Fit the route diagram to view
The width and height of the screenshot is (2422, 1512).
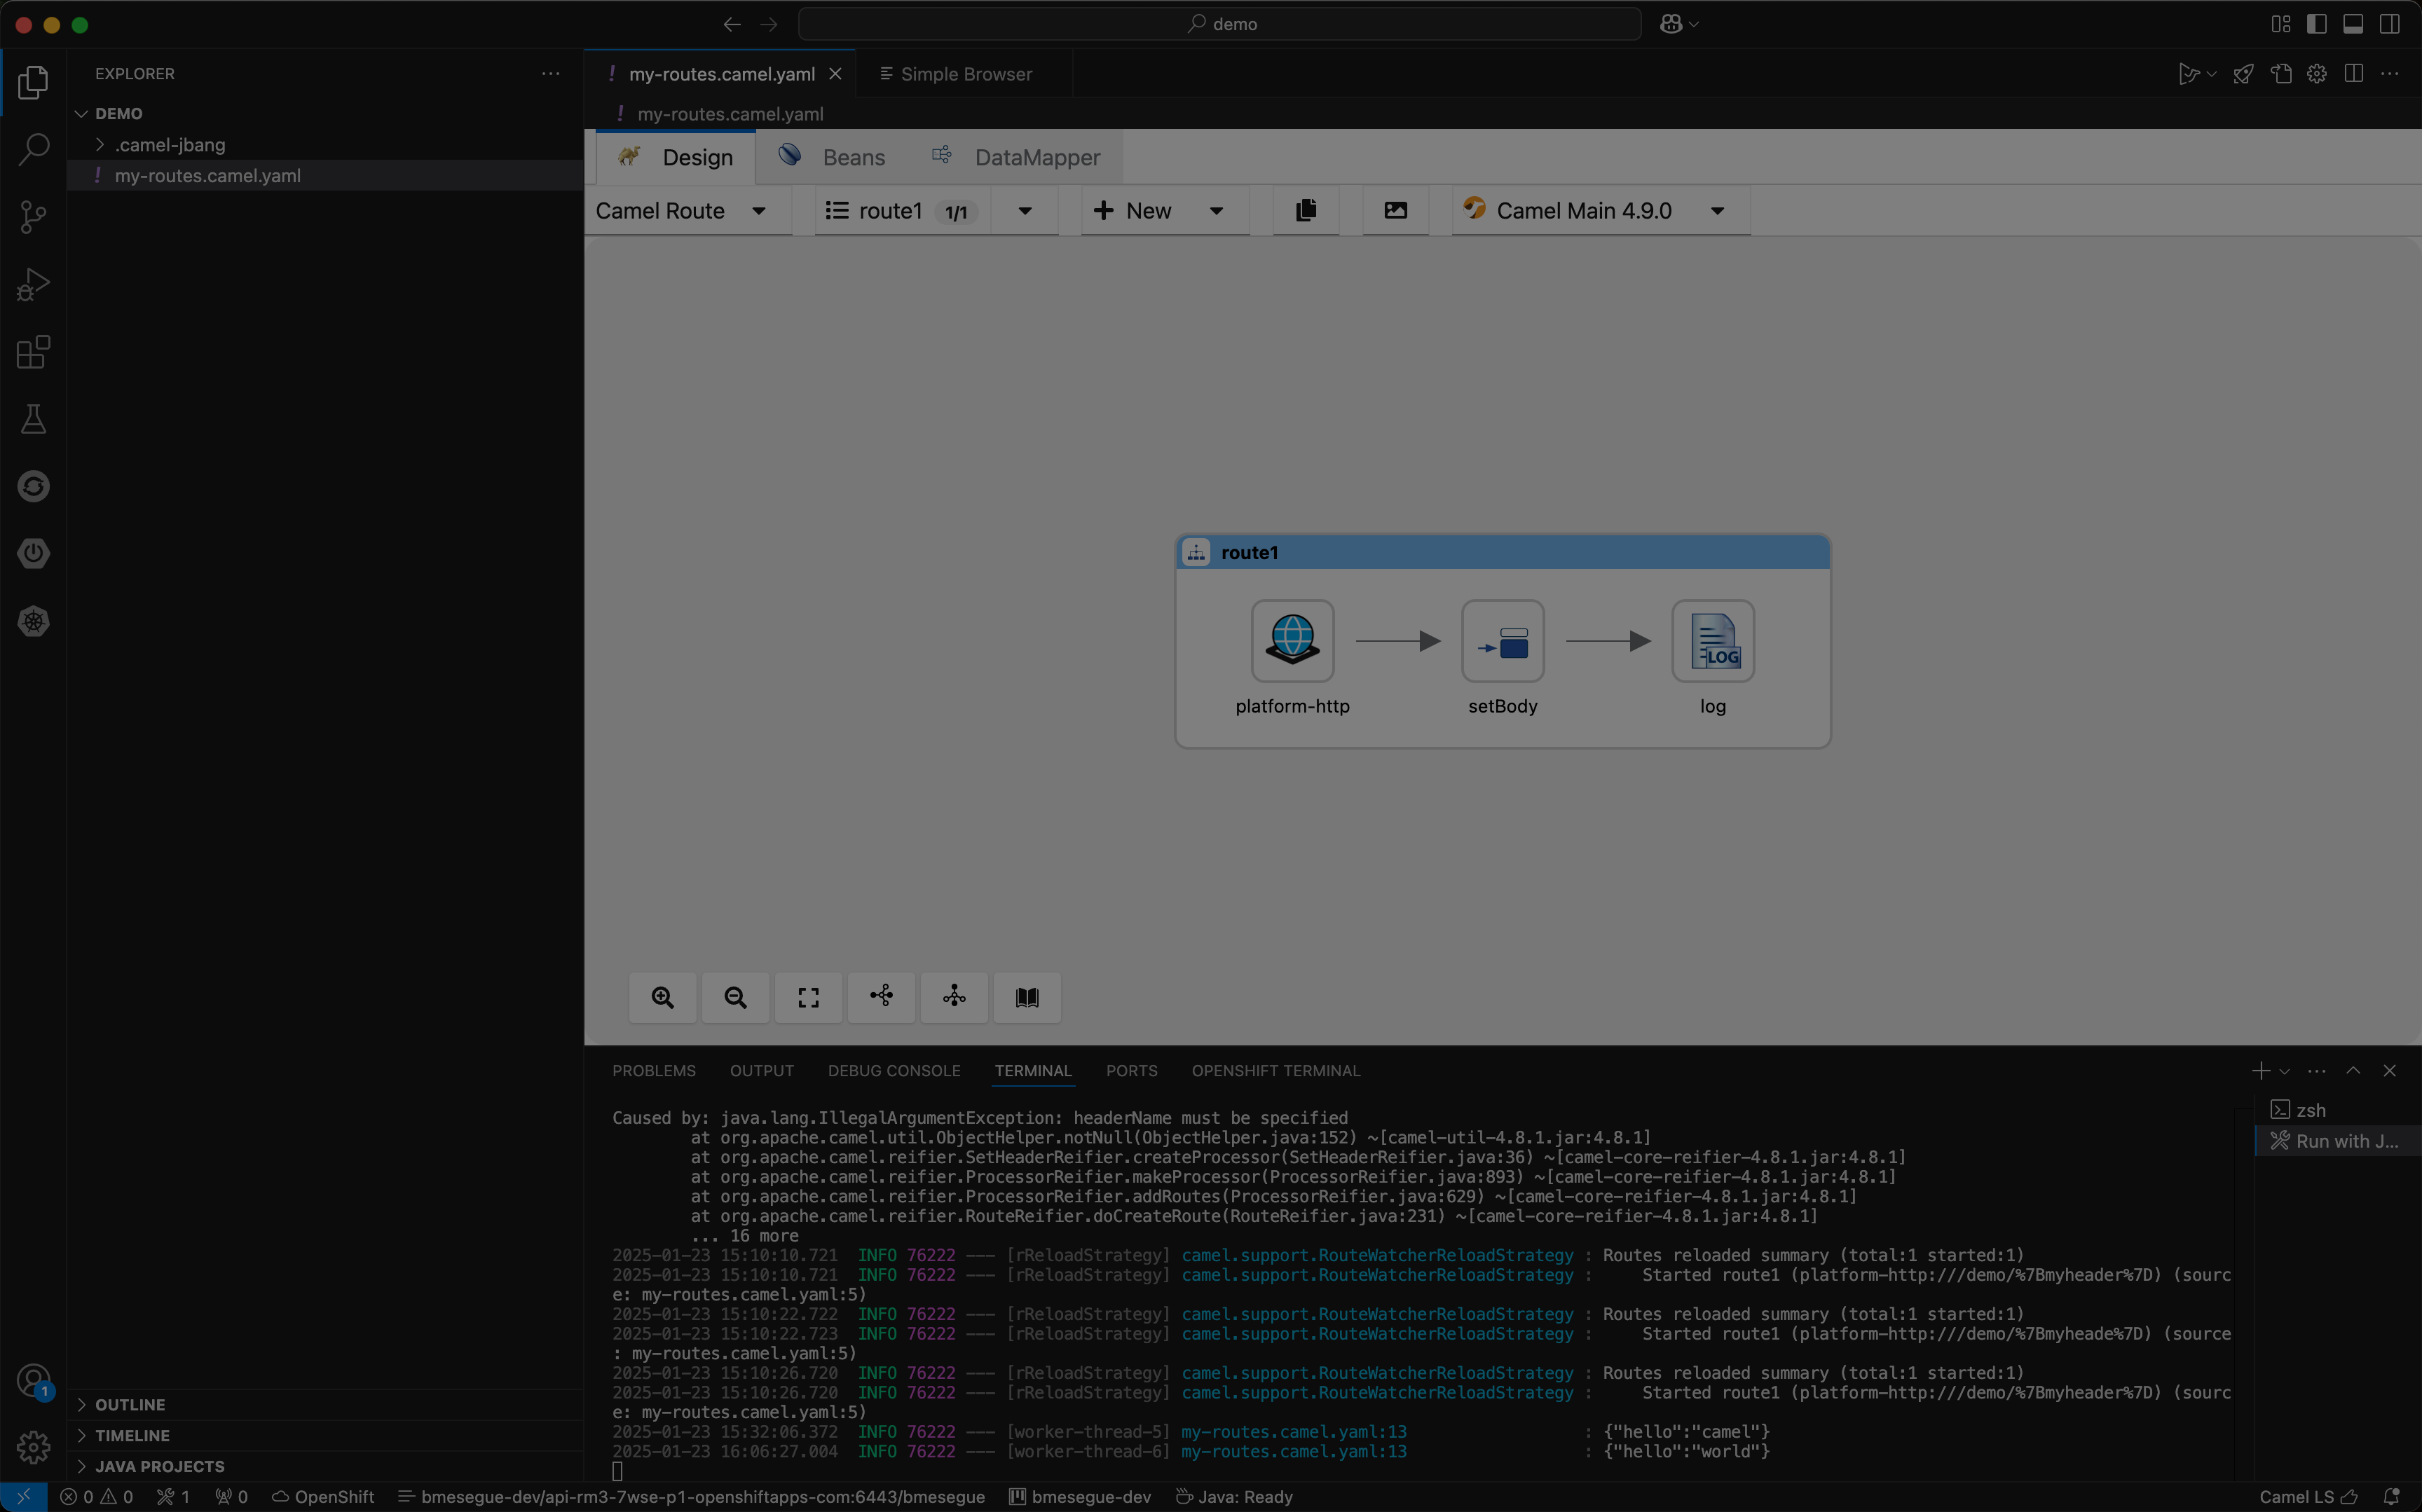tap(807, 997)
